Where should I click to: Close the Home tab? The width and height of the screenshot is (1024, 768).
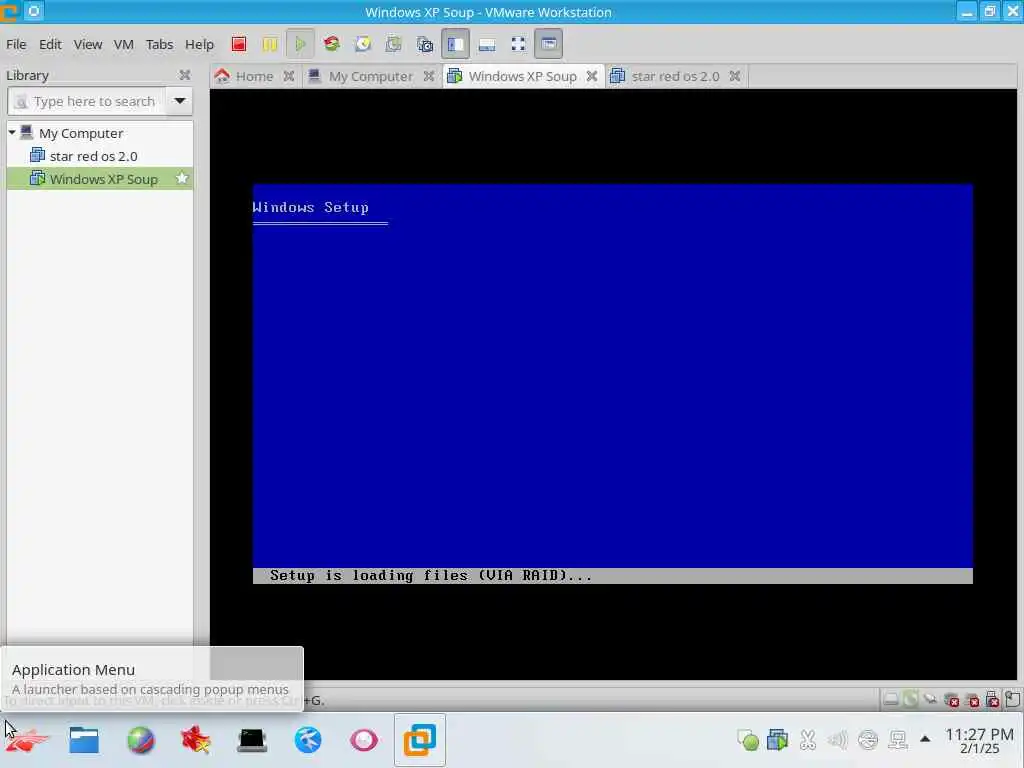[289, 76]
